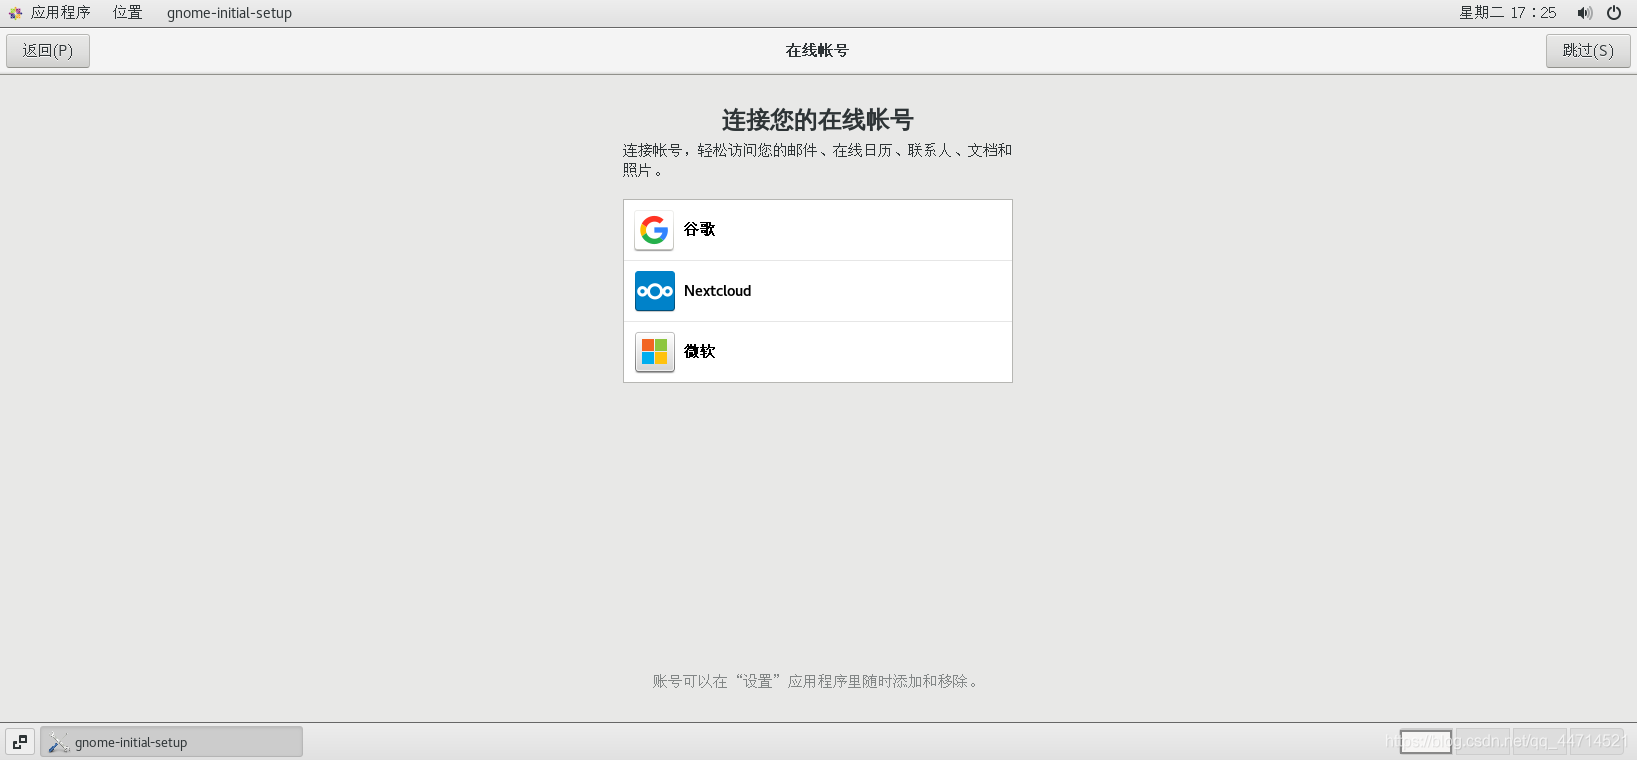Click the gnome-initial-setup taskbar icon
1637x760 pixels.
tap(59, 742)
